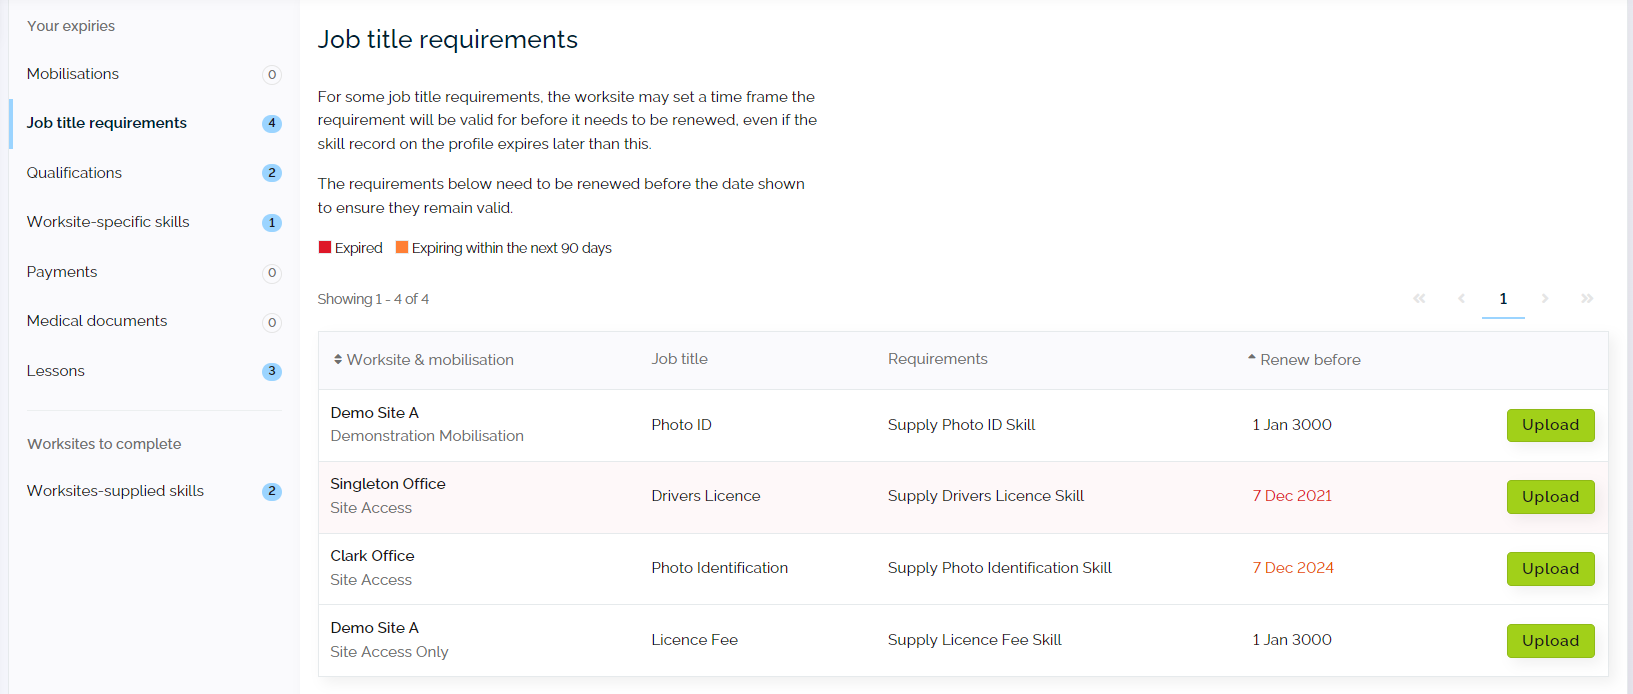Click the red Expired legend square
Screen dimensions: 1633x694
point(325,247)
